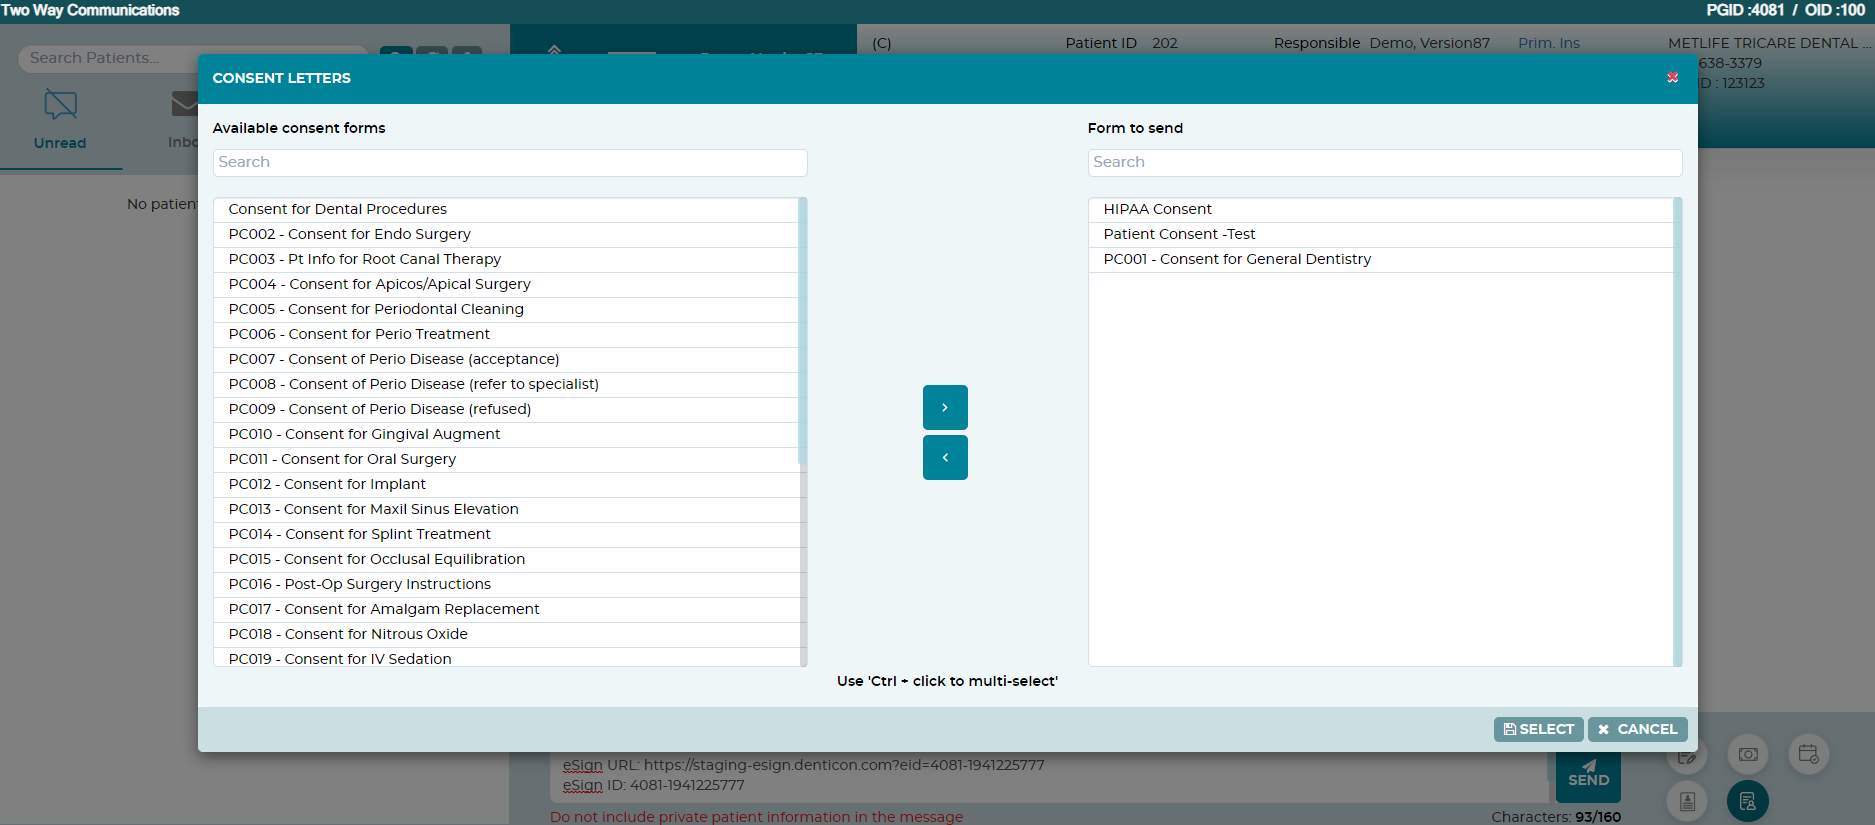The image size is (1875, 825).
Task: Click the Prim. Ins link
Action: coord(1548,43)
